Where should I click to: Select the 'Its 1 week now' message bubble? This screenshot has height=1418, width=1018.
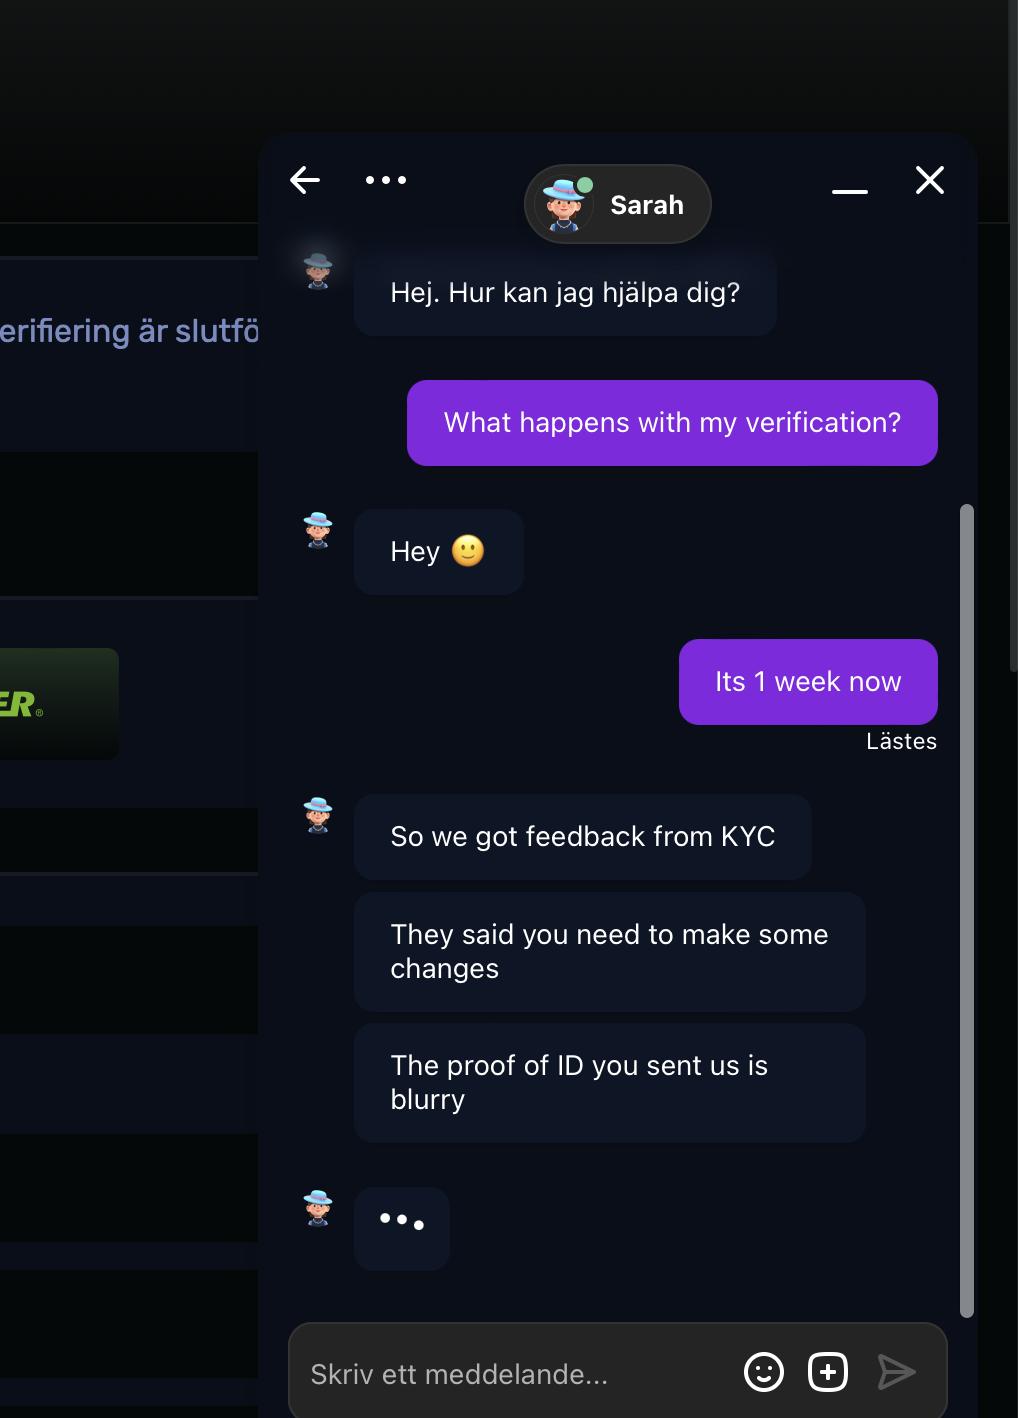808,682
